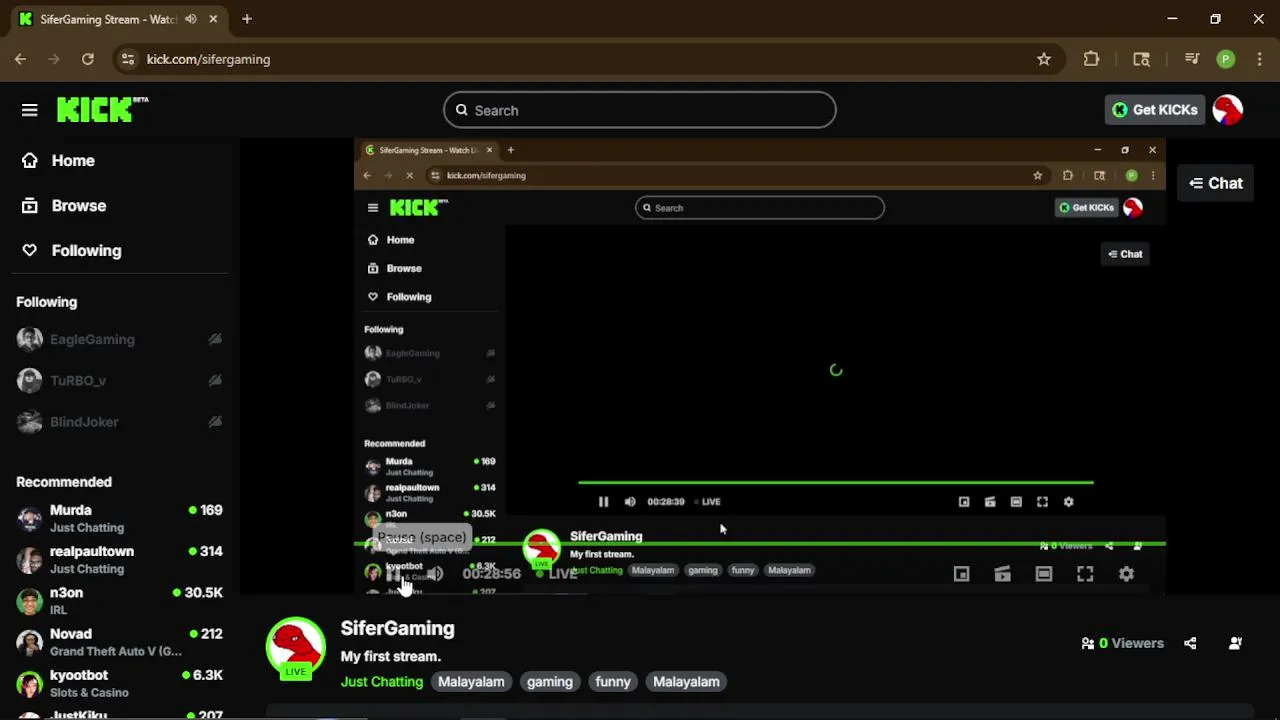This screenshot has width=1280, height=720.
Task: Close the SiferGaming Stream tab
Action: 213,19
